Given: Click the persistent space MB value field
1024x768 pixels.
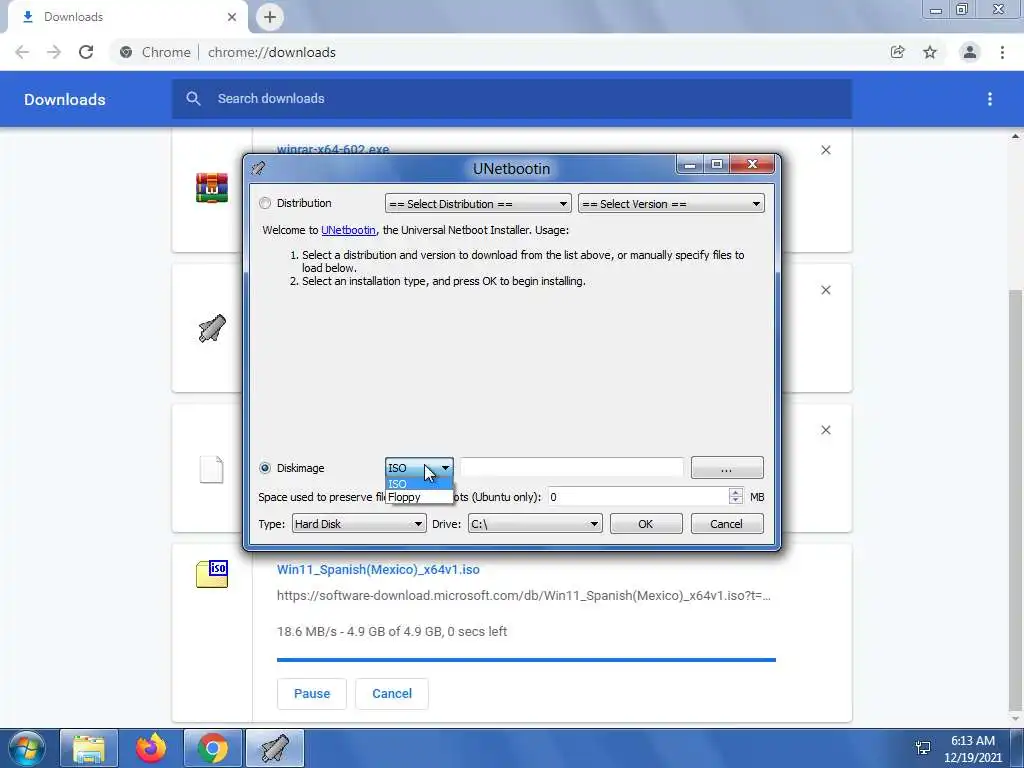Looking at the screenshot, I should (637, 497).
